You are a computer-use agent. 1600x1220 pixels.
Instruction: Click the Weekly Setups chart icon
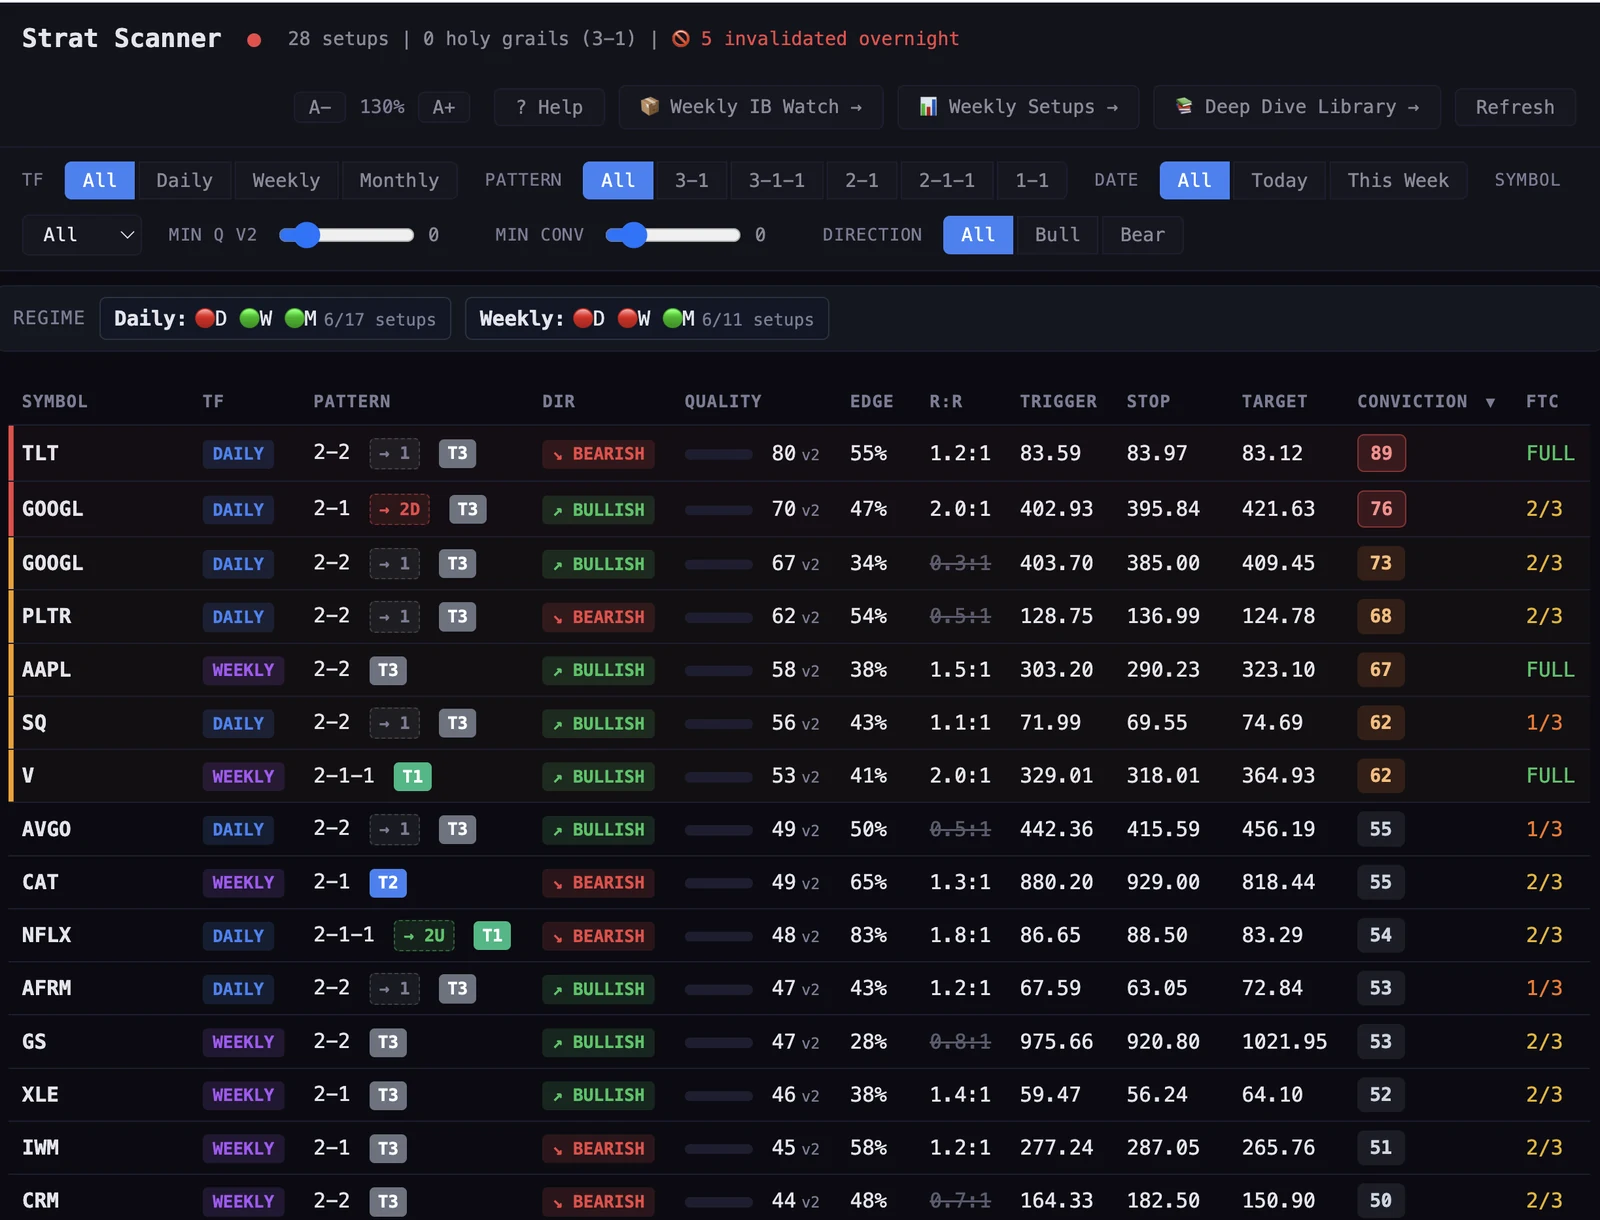928,106
